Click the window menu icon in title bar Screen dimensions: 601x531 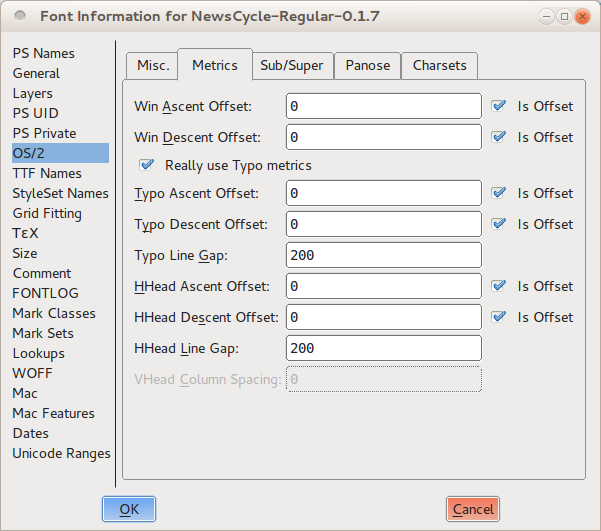point(20,16)
